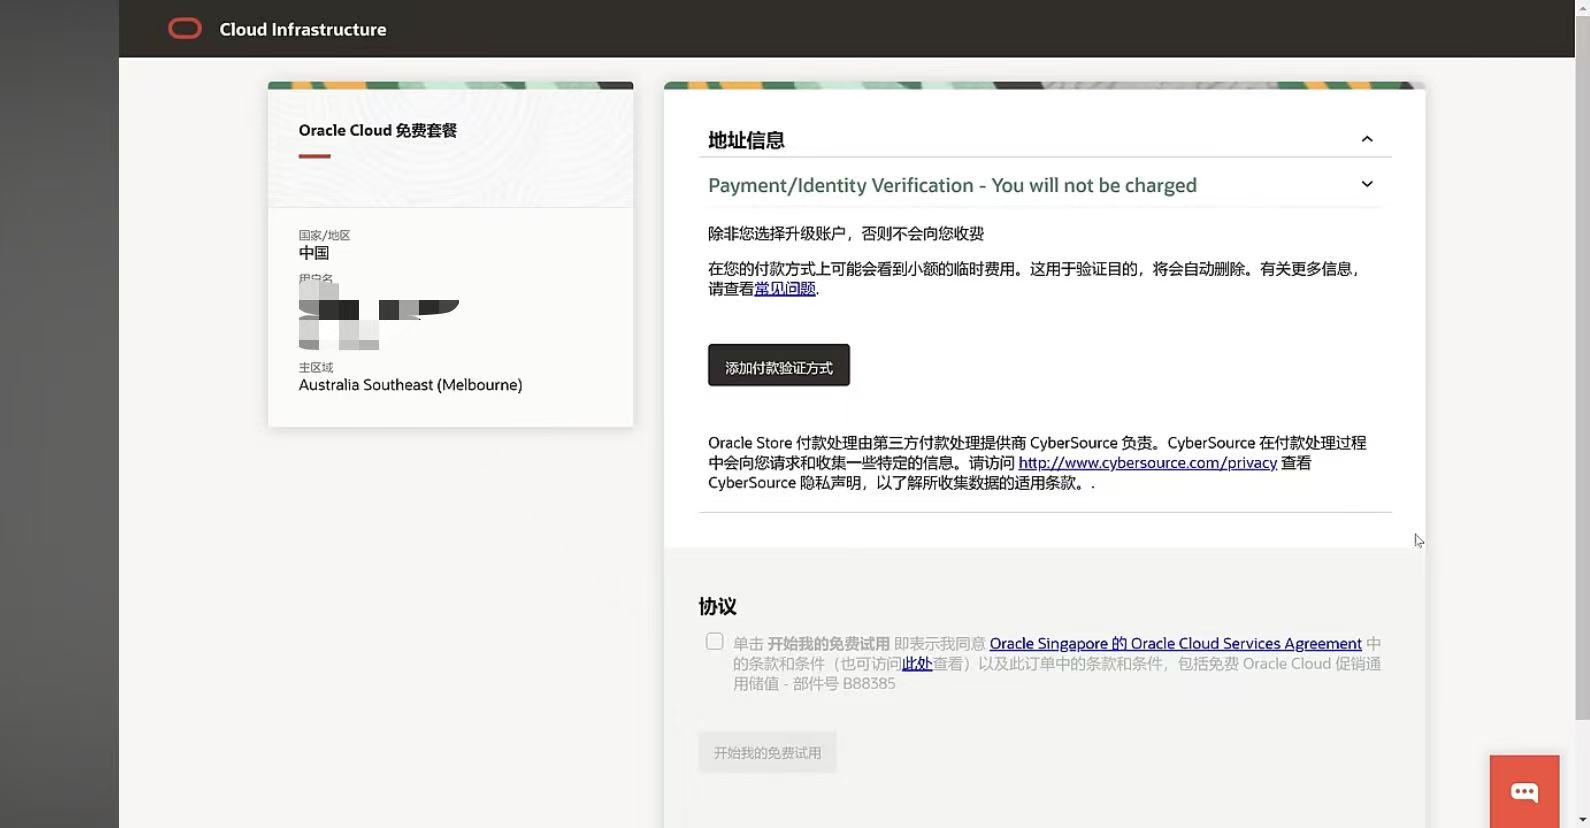Screen dimensions: 1590x828
Task: Click the Oracle logo icon
Action: pyautogui.click(x=185, y=29)
